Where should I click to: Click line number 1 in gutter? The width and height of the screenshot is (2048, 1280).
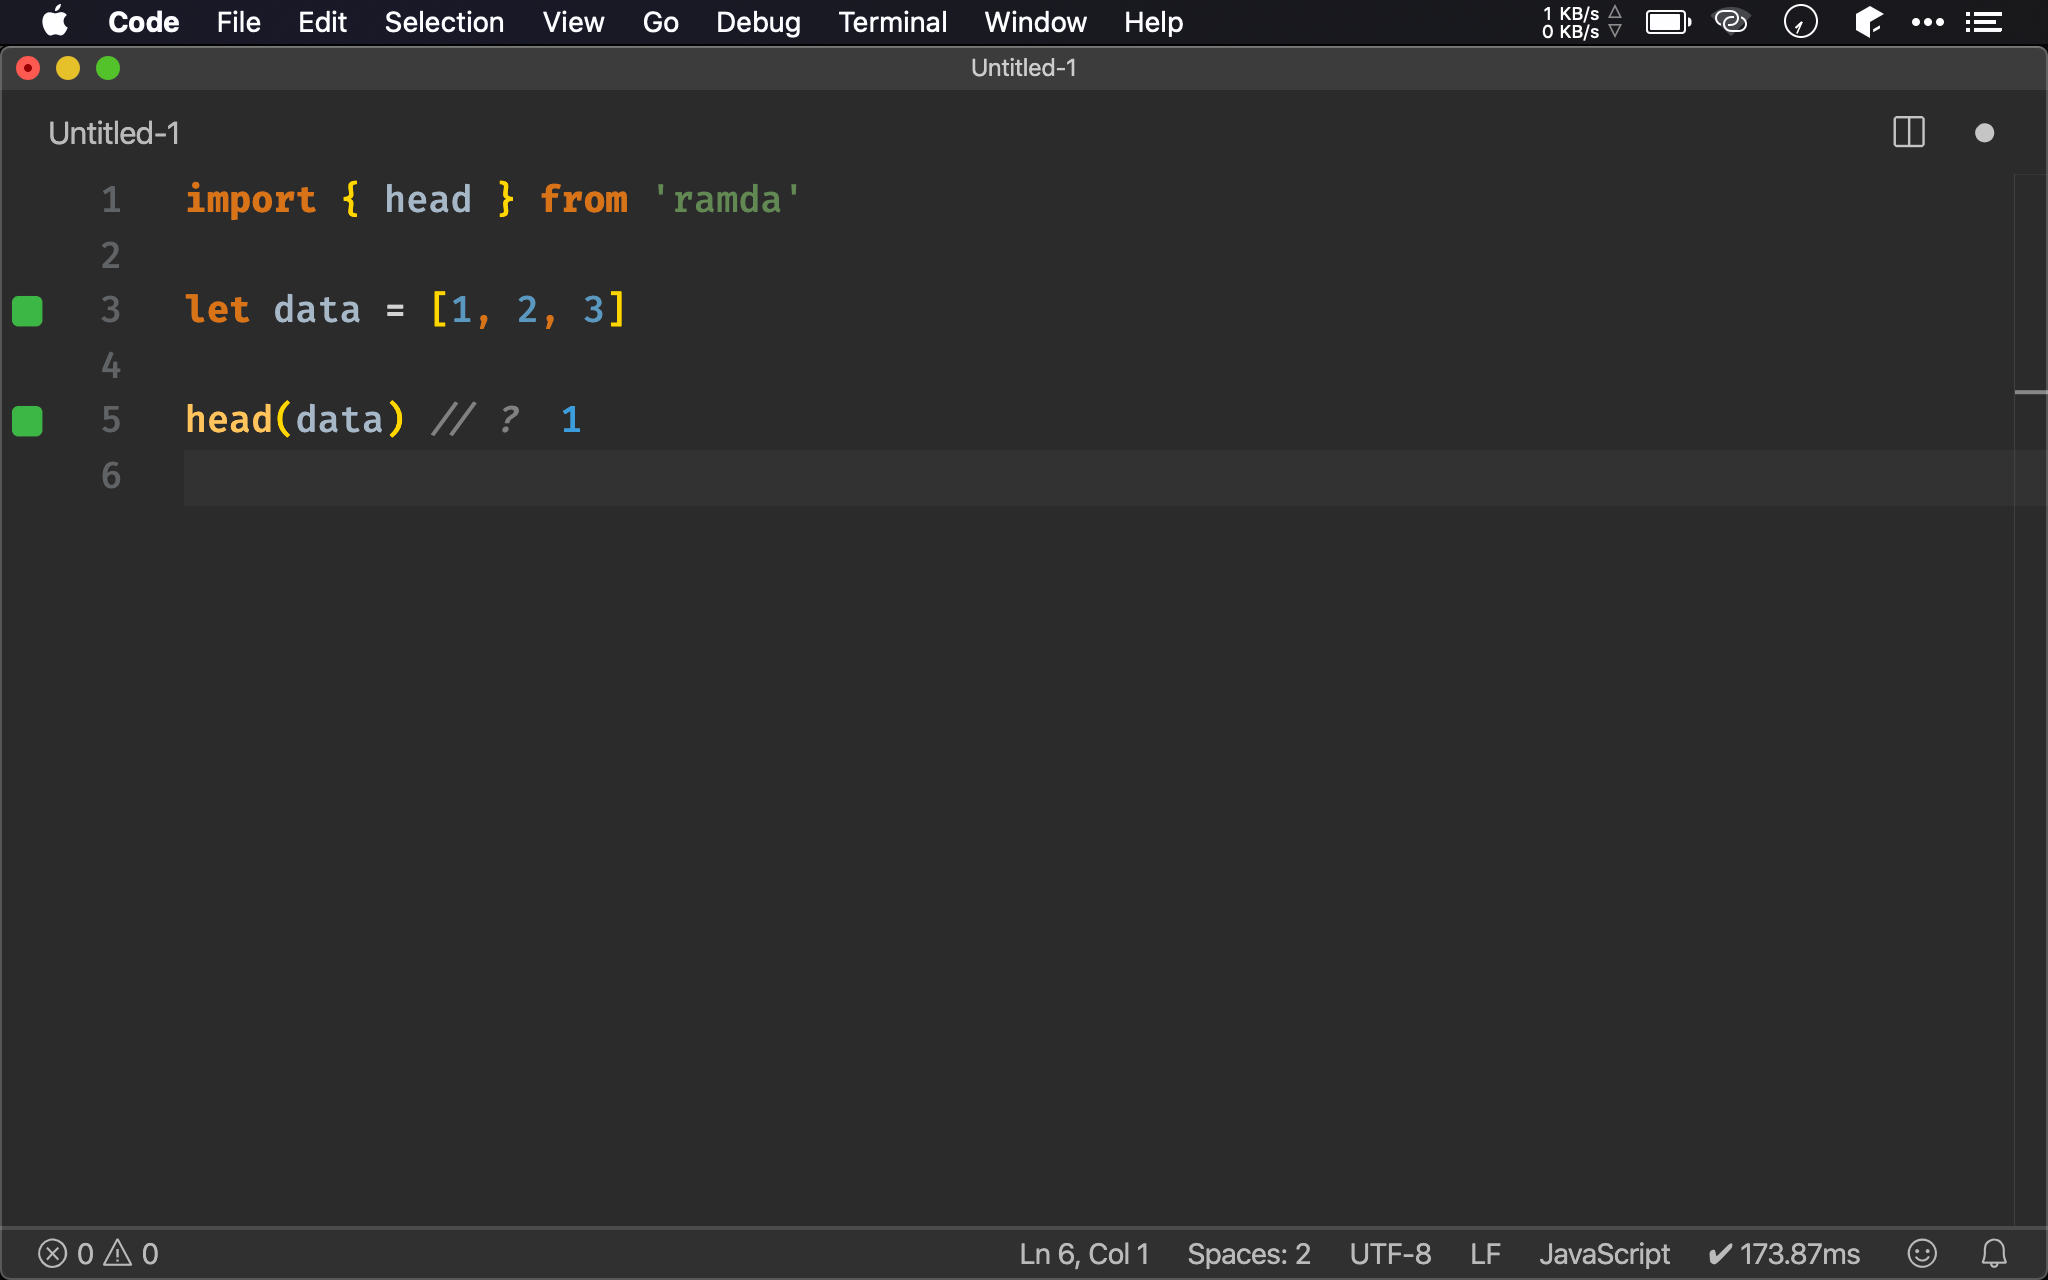pos(111,200)
